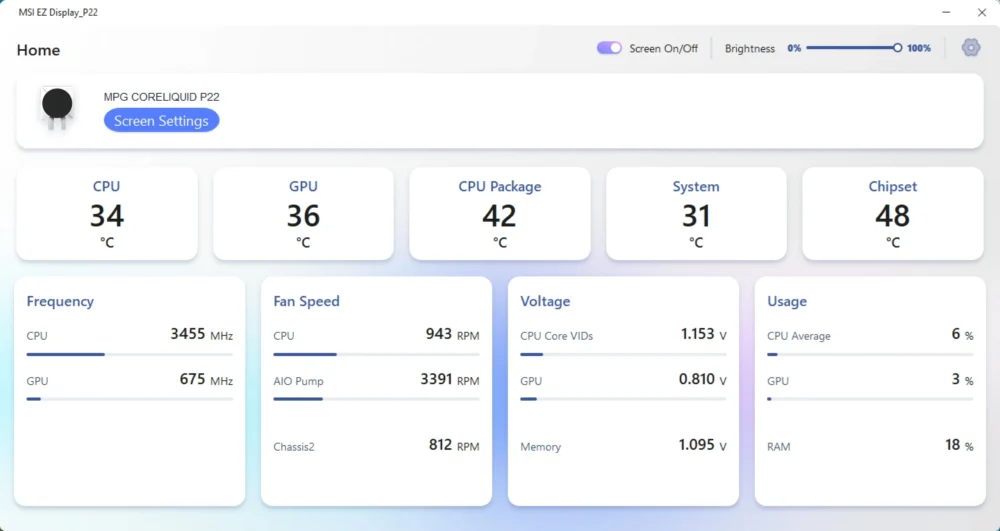Click the CPU frequency progress bar
The image size is (1000, 531).
coord(129,354)
